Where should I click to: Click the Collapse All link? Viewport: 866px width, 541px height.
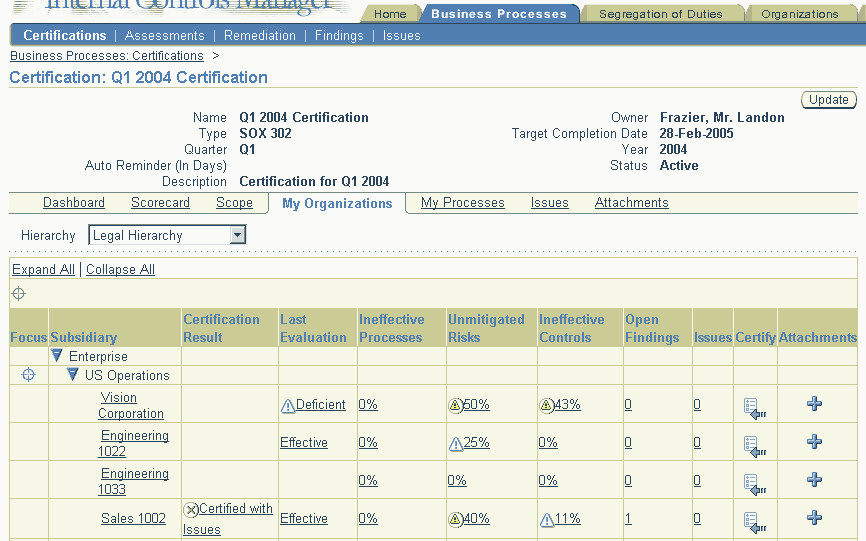(120, 269)
